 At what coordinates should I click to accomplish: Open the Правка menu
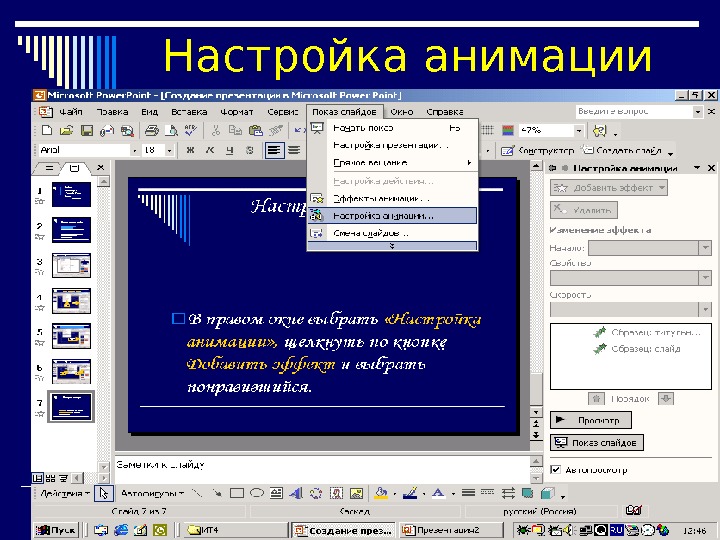click(x=112, y=112)
